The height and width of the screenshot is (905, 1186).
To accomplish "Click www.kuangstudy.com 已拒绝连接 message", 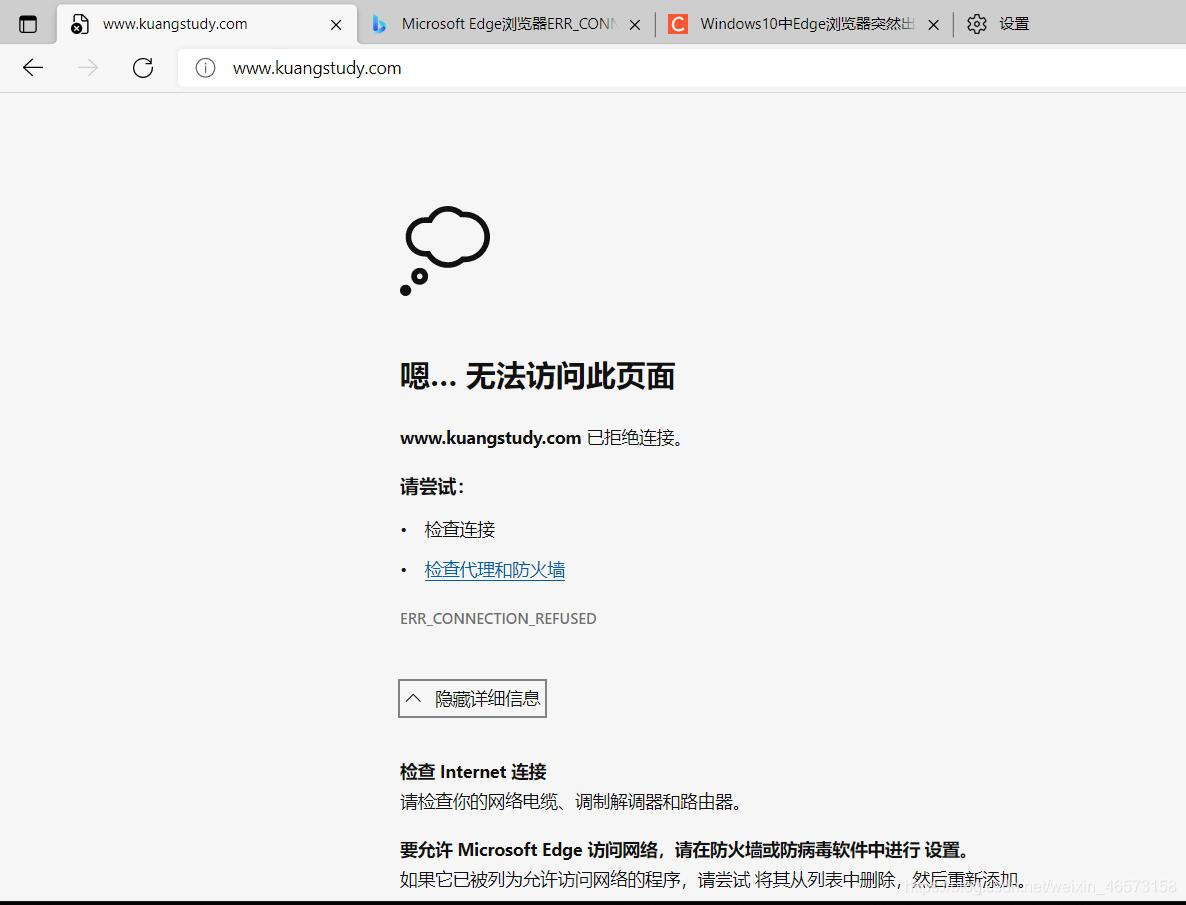I will point(542,438).
